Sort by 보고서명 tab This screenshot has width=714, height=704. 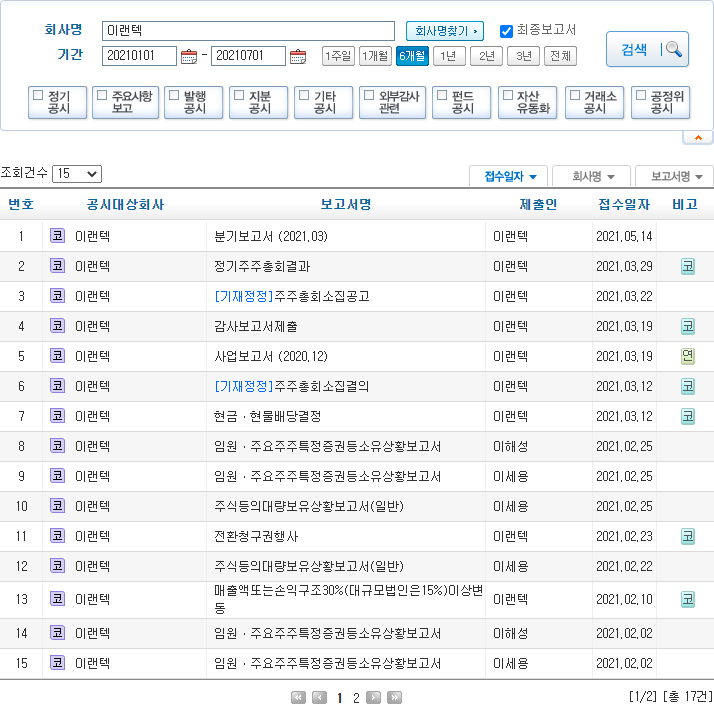click(x=675, y=176)
